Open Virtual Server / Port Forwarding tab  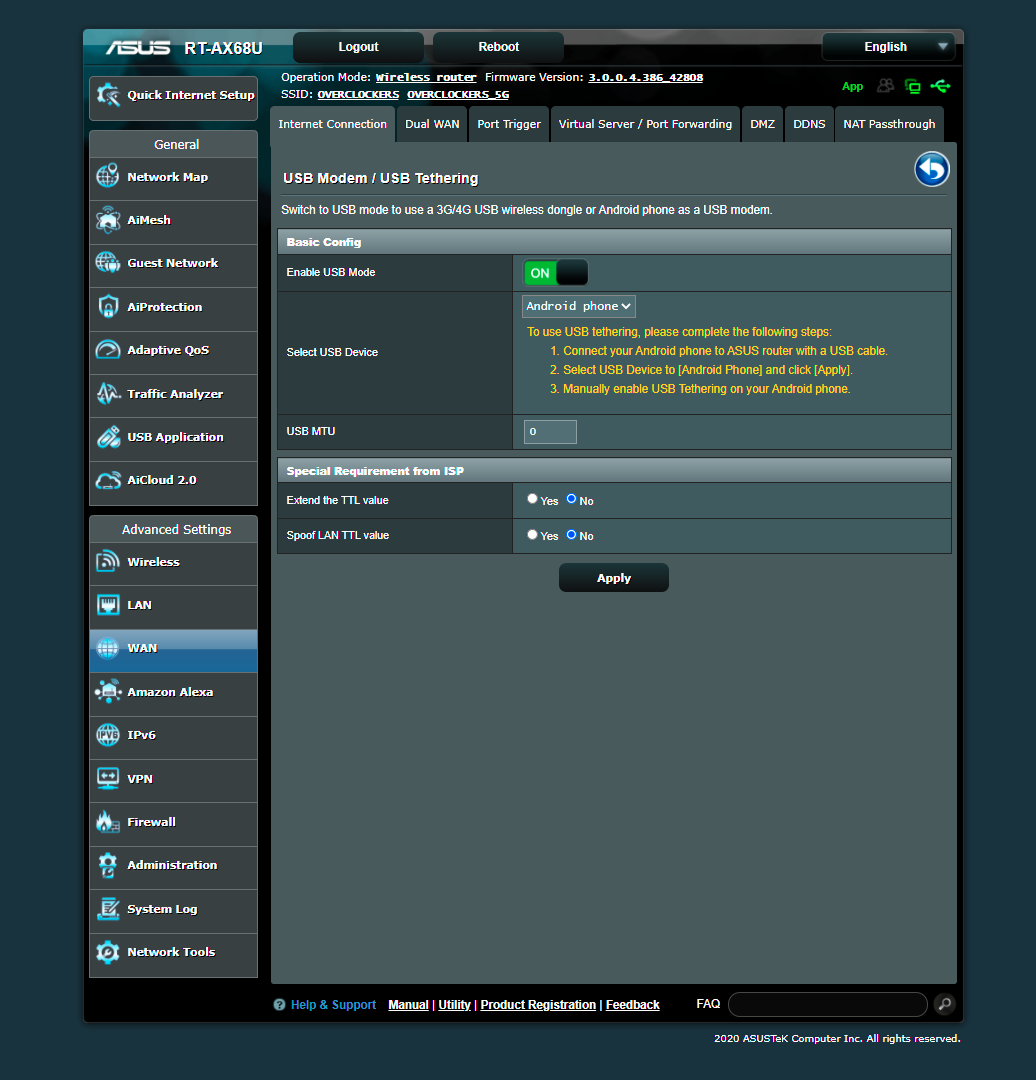click(x=645, y=125)
